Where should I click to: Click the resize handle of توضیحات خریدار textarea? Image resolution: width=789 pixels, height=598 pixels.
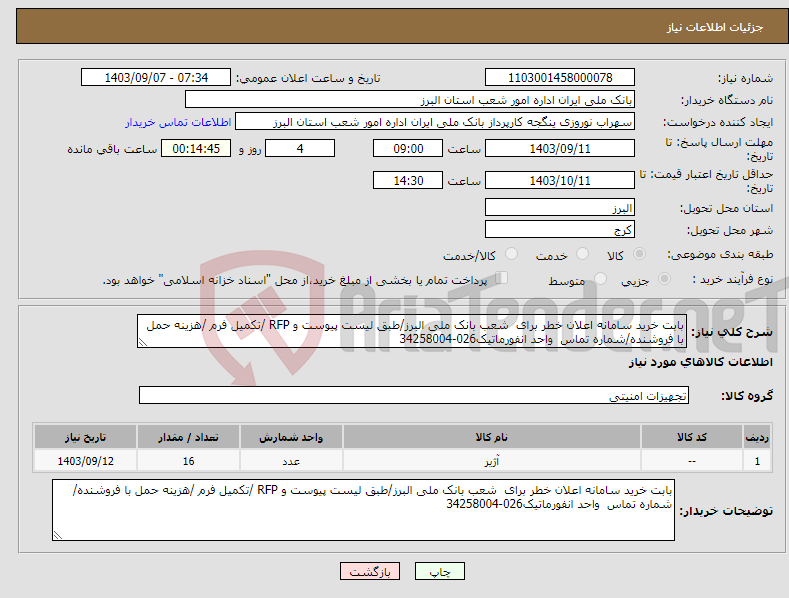58,535
